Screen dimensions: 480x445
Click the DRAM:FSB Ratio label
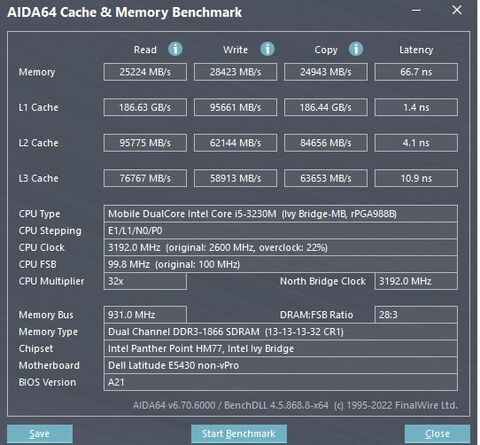click(316, 315)
